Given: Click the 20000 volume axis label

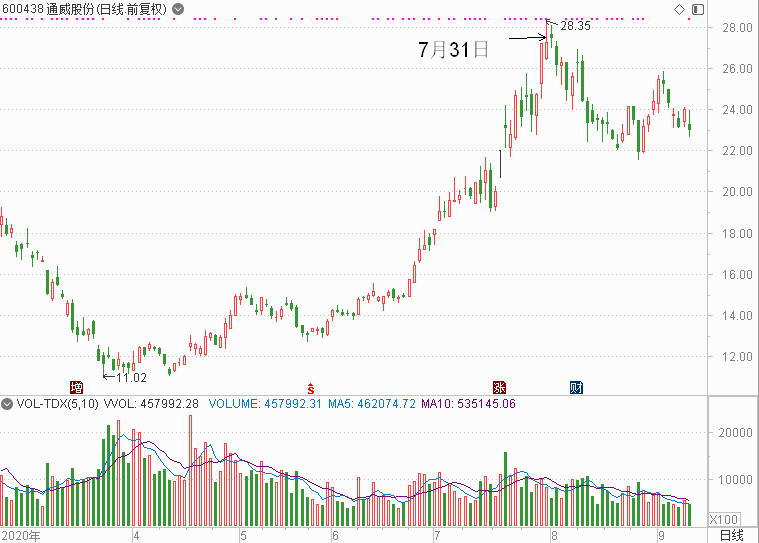Looking at the screenshot, I should point(735,433).
